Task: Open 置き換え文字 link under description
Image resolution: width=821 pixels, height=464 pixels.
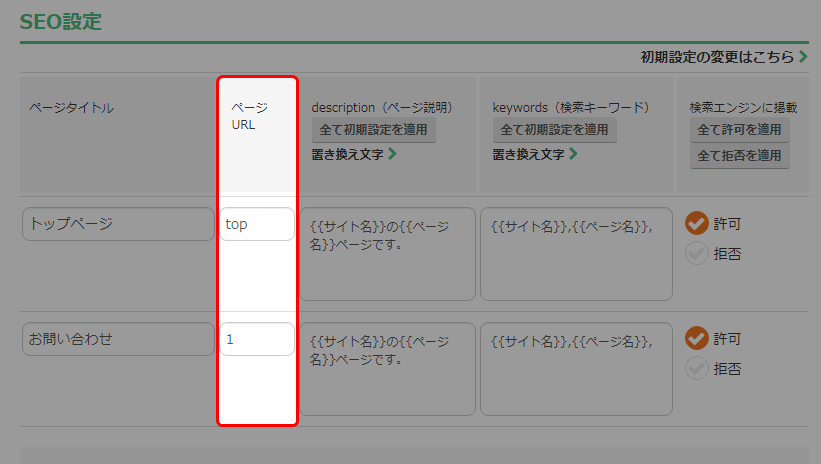Action: click(347, 154)
